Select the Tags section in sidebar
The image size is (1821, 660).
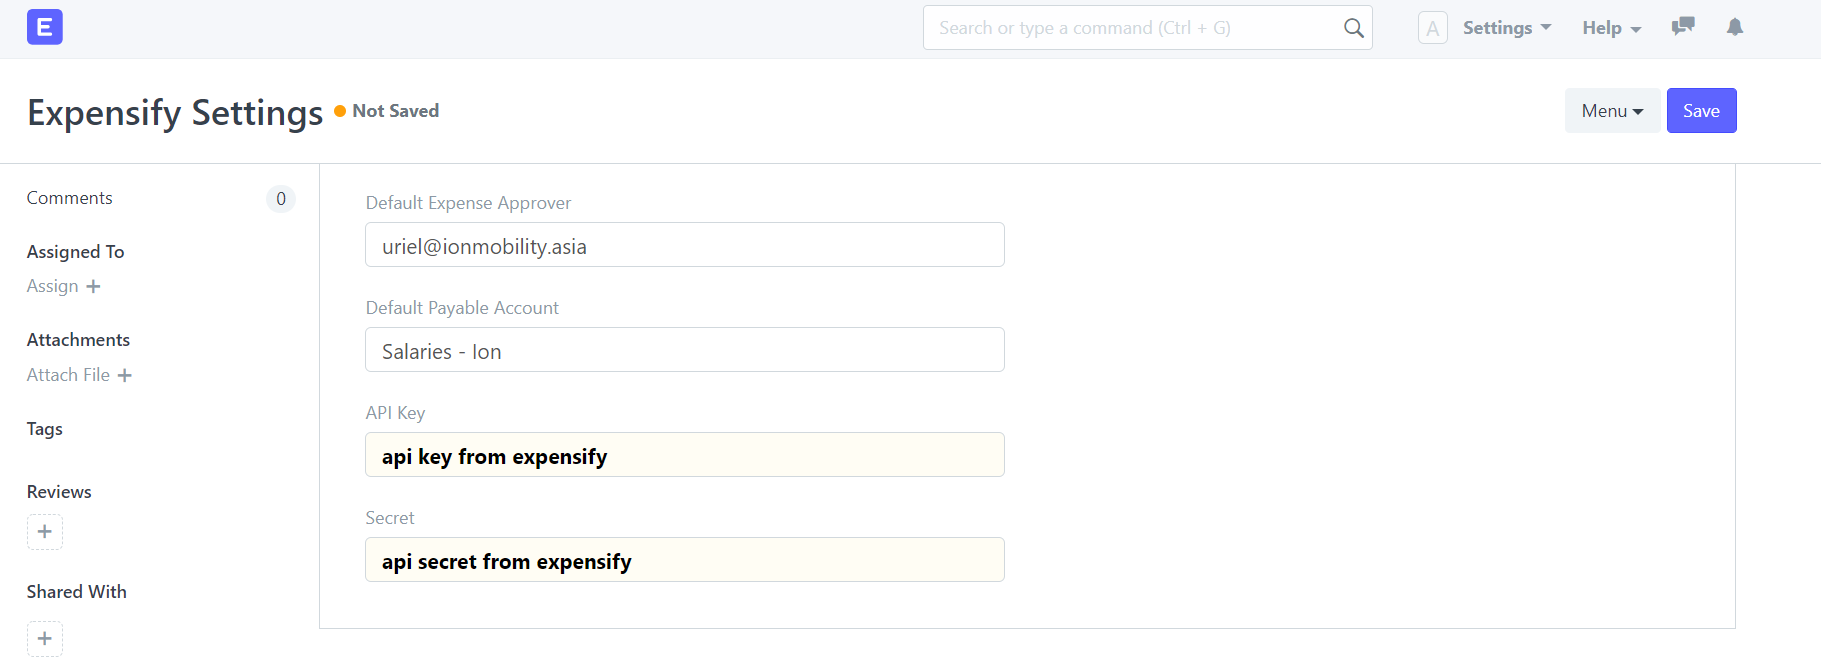(x=44, y=428)
